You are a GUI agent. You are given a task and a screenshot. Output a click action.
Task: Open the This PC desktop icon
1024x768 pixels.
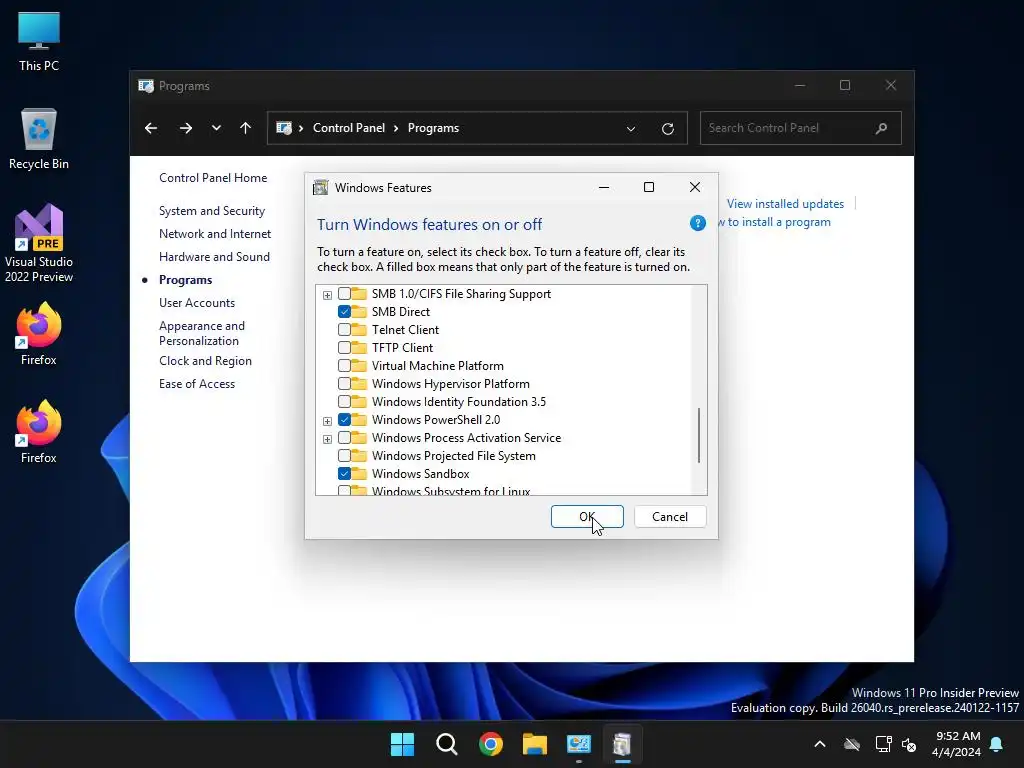(x=39, y=42)
